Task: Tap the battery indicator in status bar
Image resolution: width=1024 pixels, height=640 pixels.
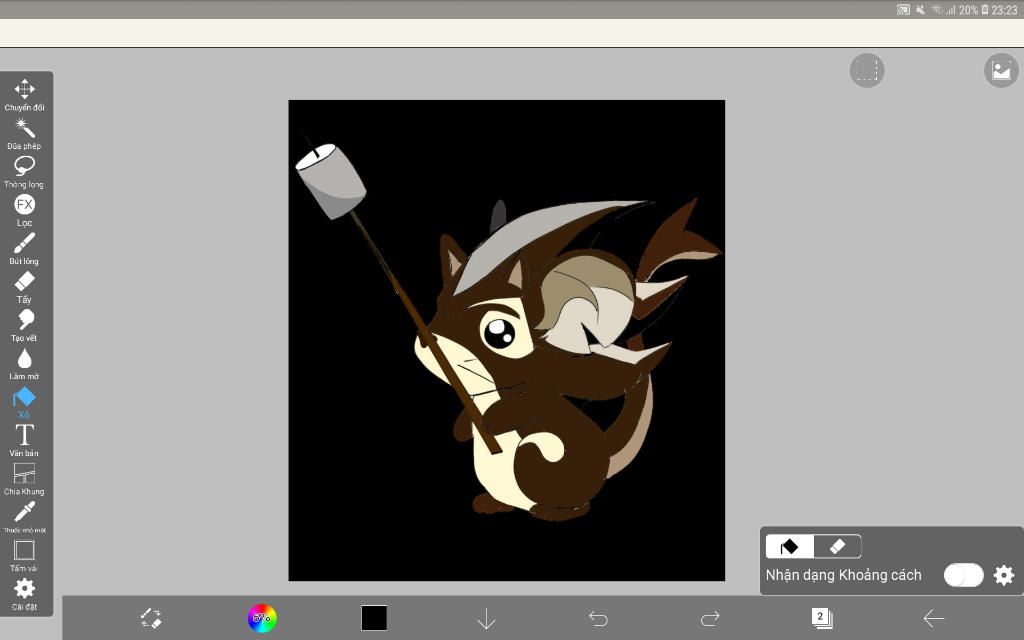Action: click(985, 9)
